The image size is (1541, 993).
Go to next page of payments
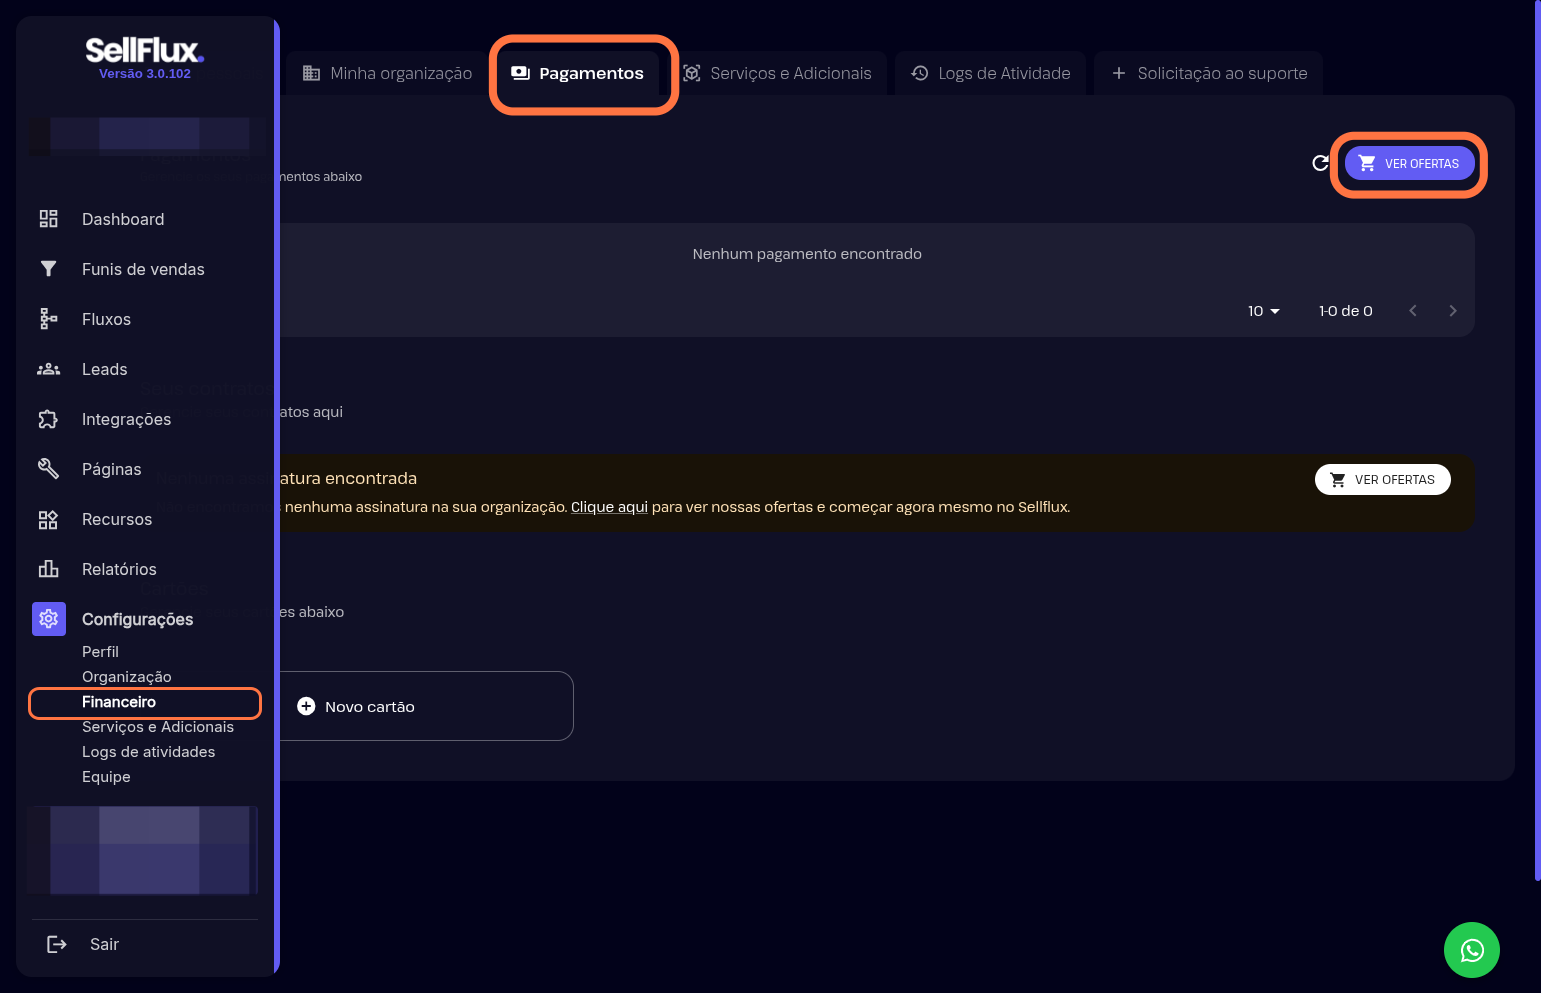coord(1452,311)
